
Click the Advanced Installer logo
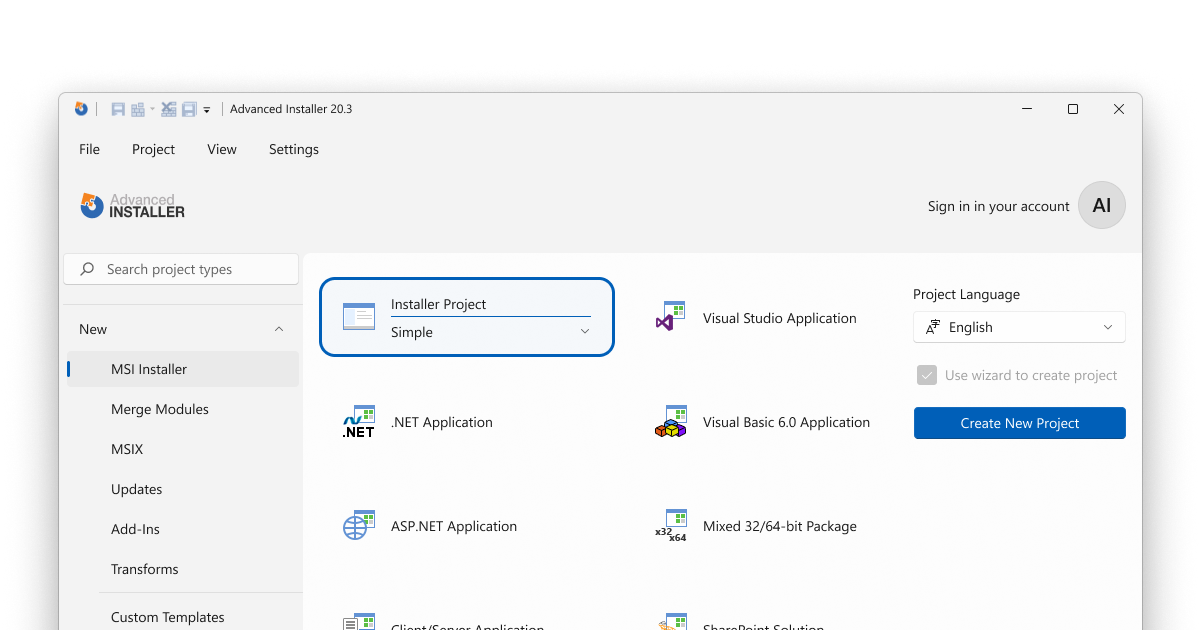(133, 205)
